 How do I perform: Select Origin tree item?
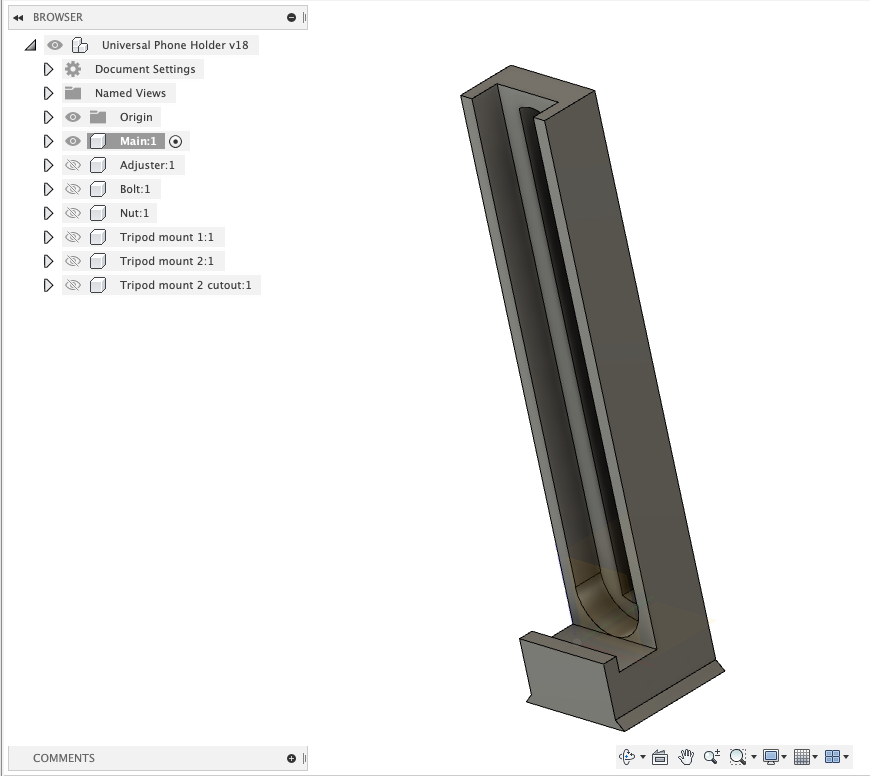(x=136, y=117)
